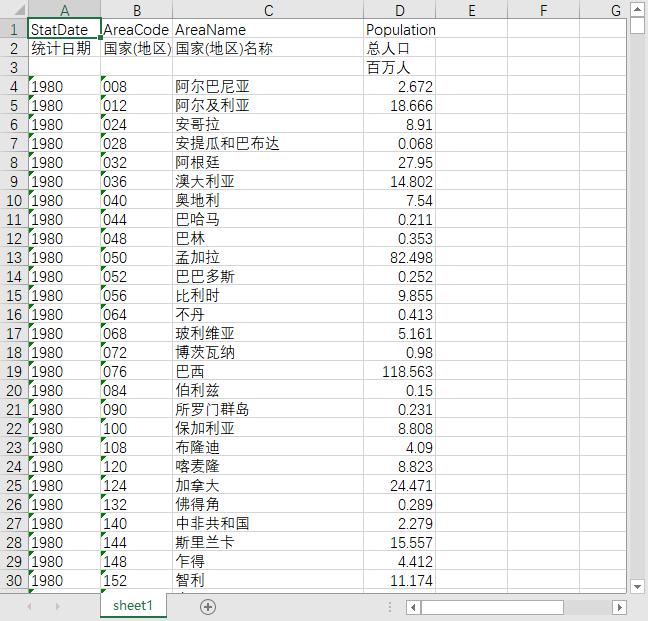Select the 喀麦隆 cell
Image resolution: width=648 pixels, height=621 pixels.
268,466
